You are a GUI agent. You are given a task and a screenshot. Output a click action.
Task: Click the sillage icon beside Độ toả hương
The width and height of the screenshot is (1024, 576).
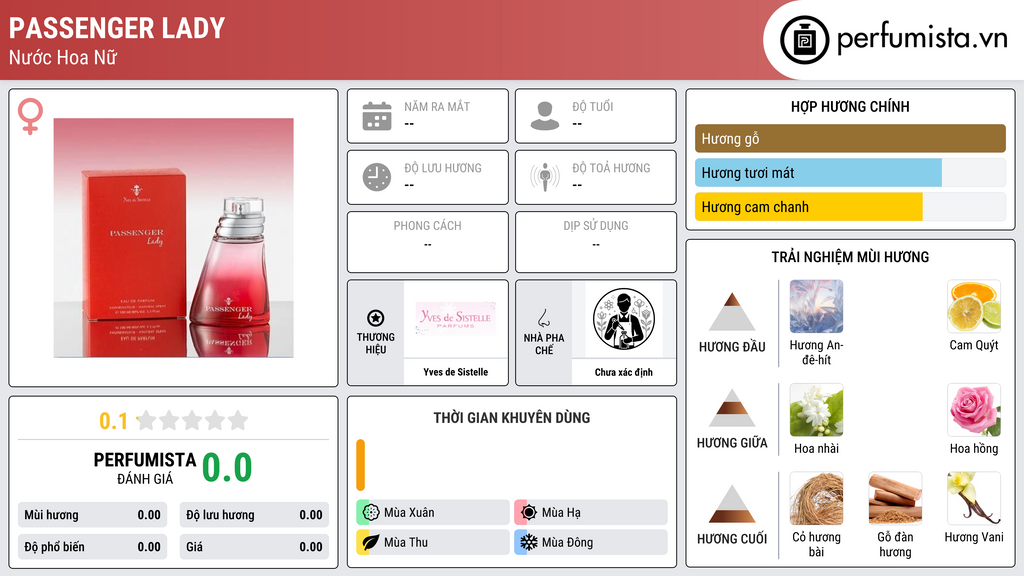coord(545,177)
